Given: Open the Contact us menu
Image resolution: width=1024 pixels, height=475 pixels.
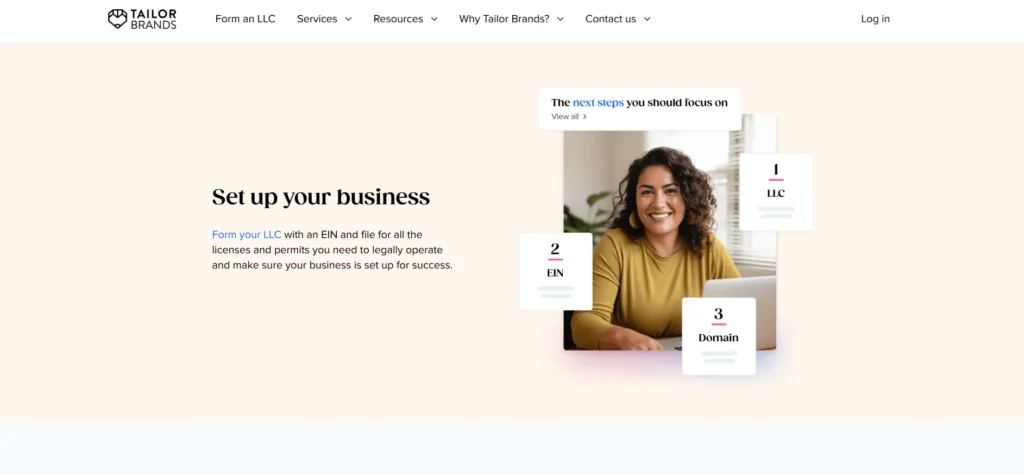Looking at the screenshot, I should [610, 19].
